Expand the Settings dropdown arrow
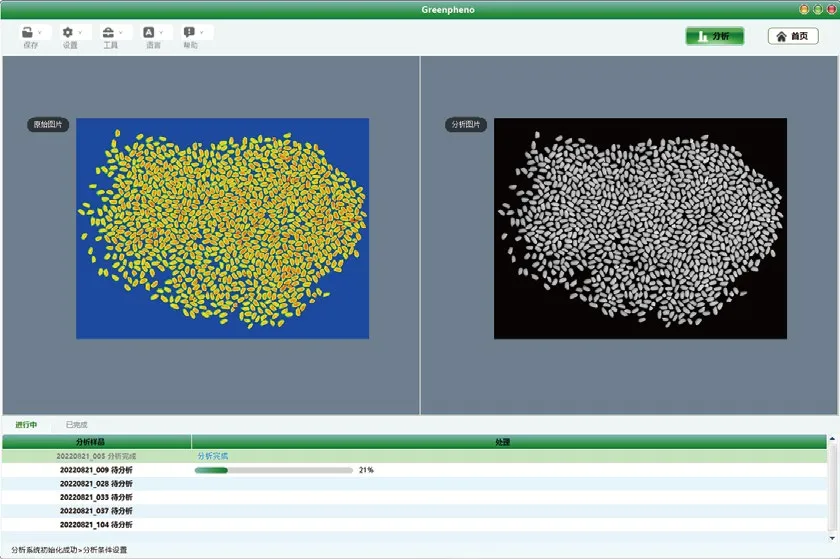Image resolution: width=840 pixels, height=559 pixels. point(80,33)
